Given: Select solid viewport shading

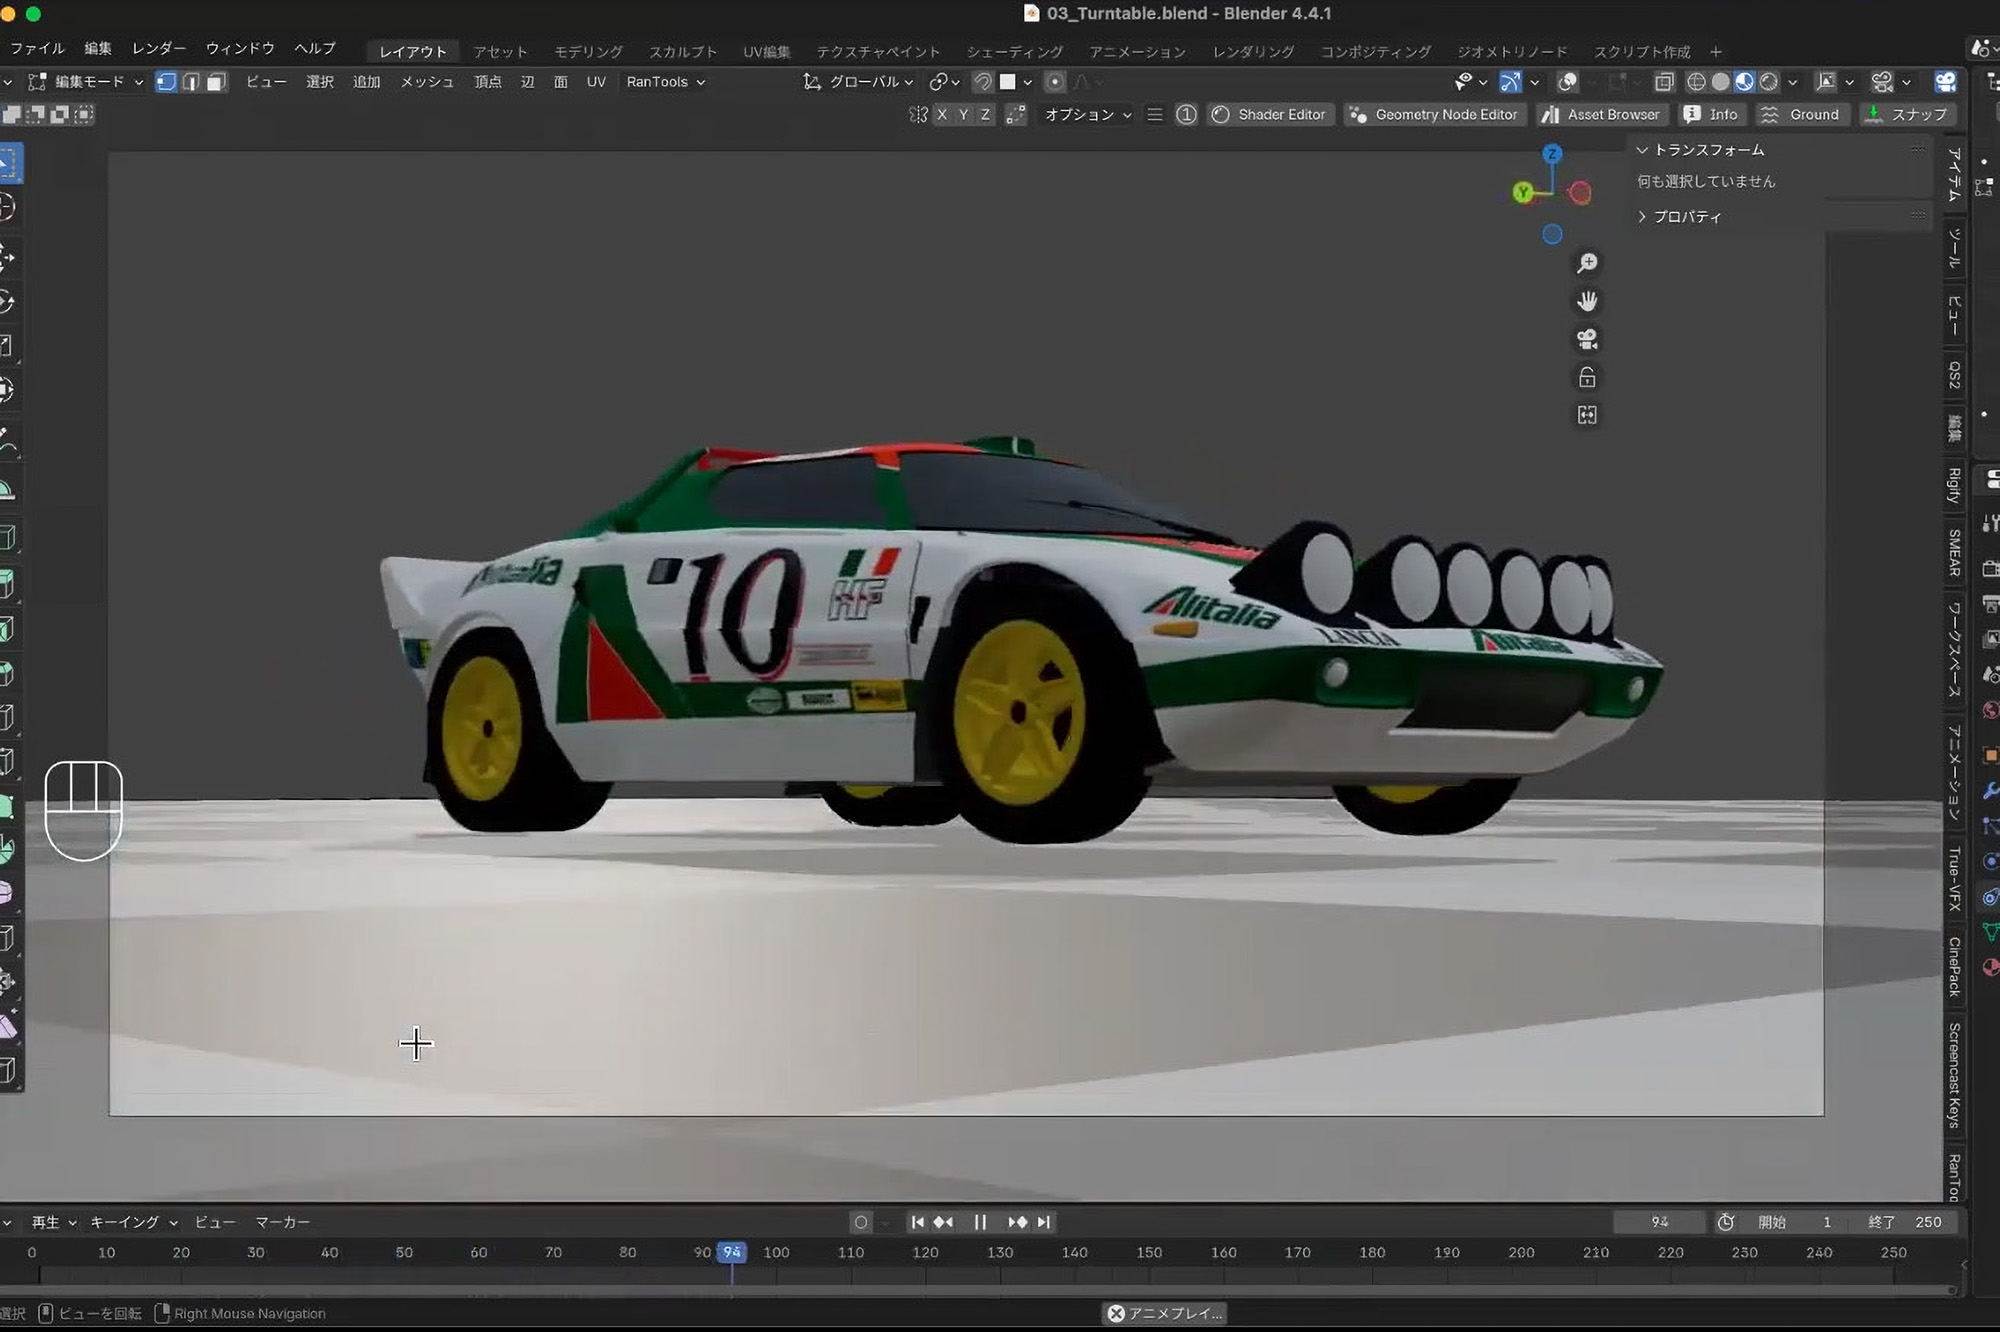Looking at the screenshot, I should point(1720,82).
